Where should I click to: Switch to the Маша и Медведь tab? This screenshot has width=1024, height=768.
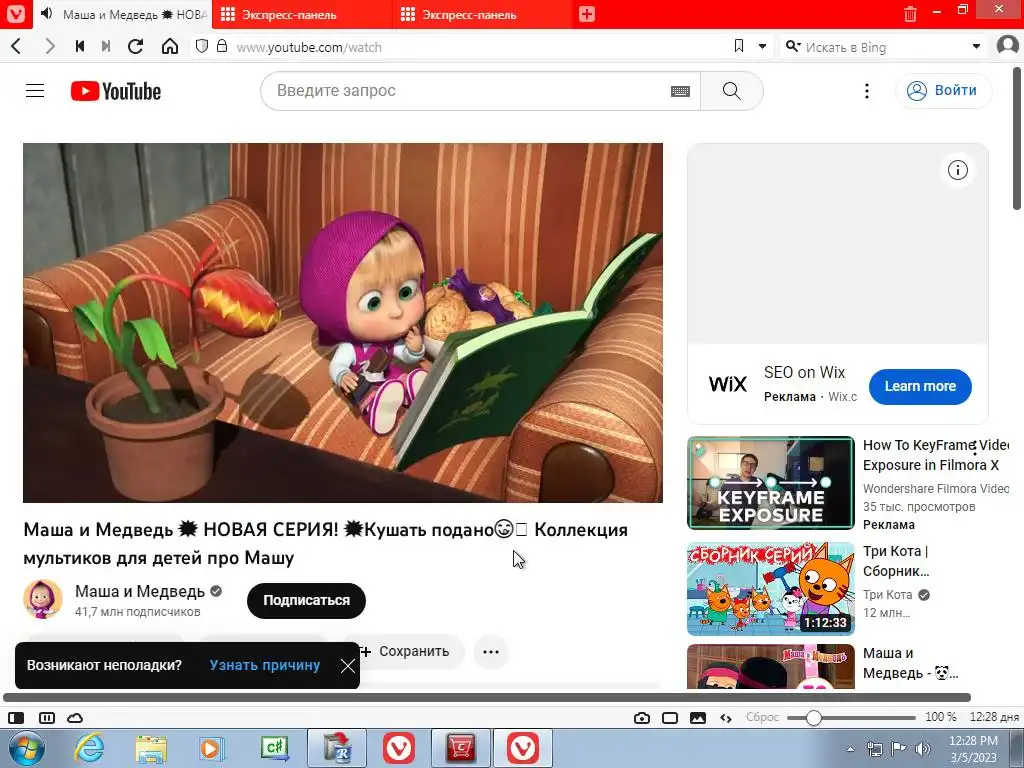coord(123,14)
